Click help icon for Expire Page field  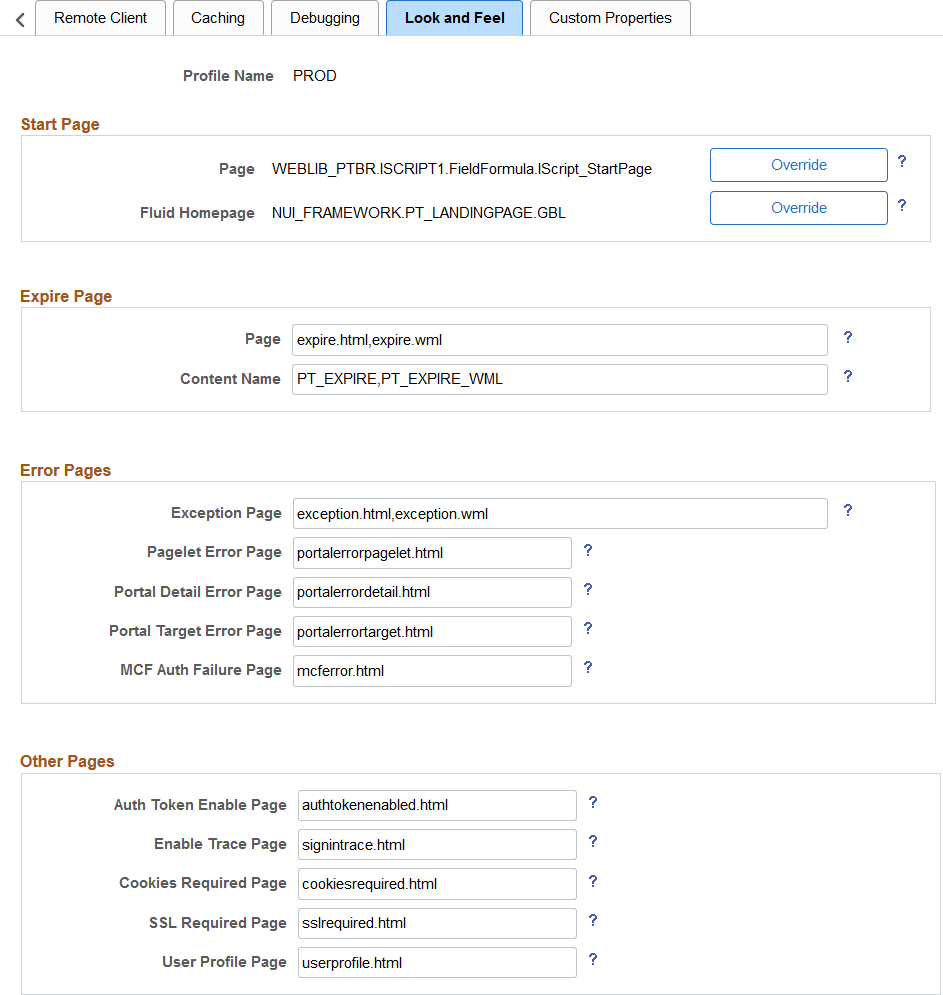coord(847,338)
